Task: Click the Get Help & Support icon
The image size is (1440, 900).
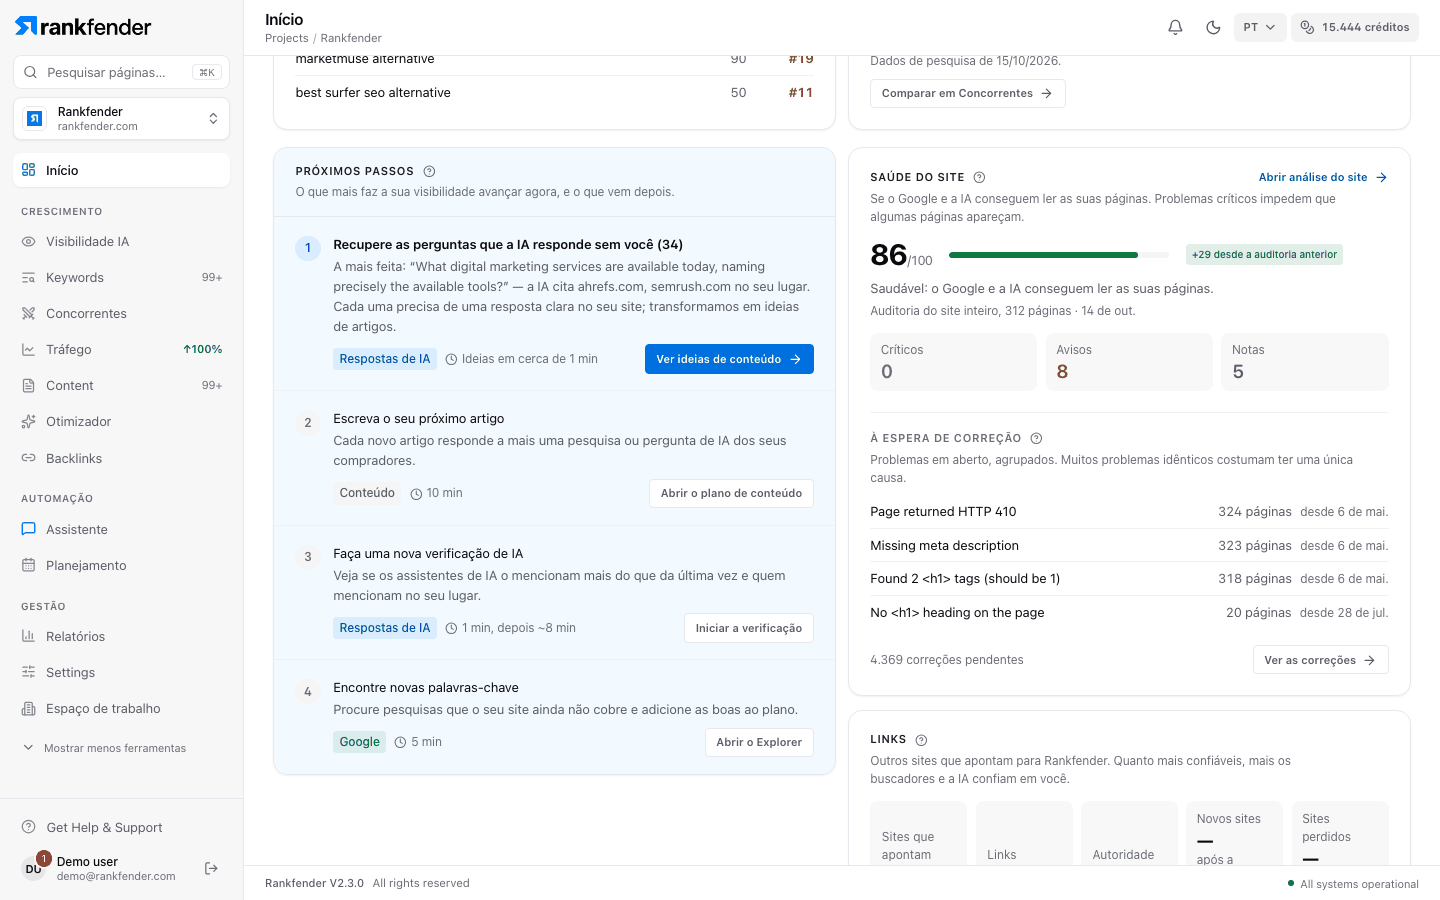Action: 28,827
